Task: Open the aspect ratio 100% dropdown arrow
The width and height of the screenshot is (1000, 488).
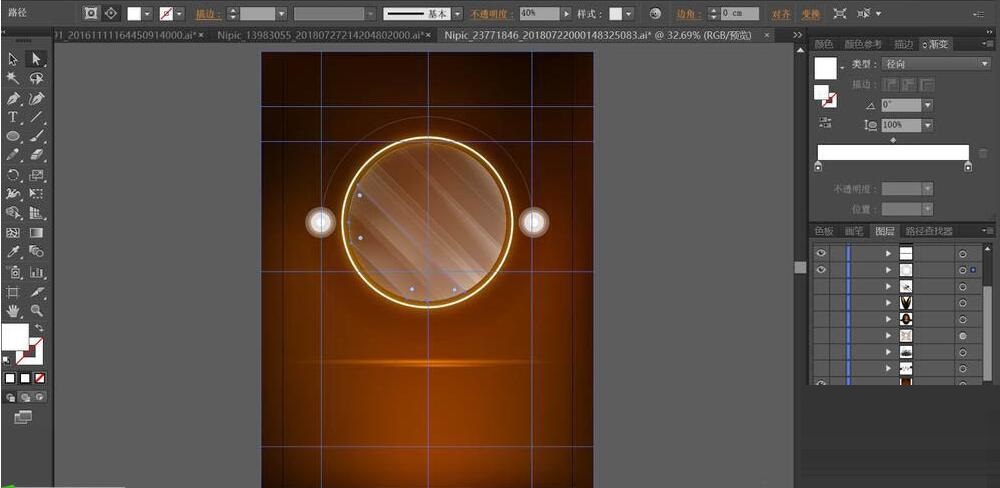Action: click(x=928, y=126)
